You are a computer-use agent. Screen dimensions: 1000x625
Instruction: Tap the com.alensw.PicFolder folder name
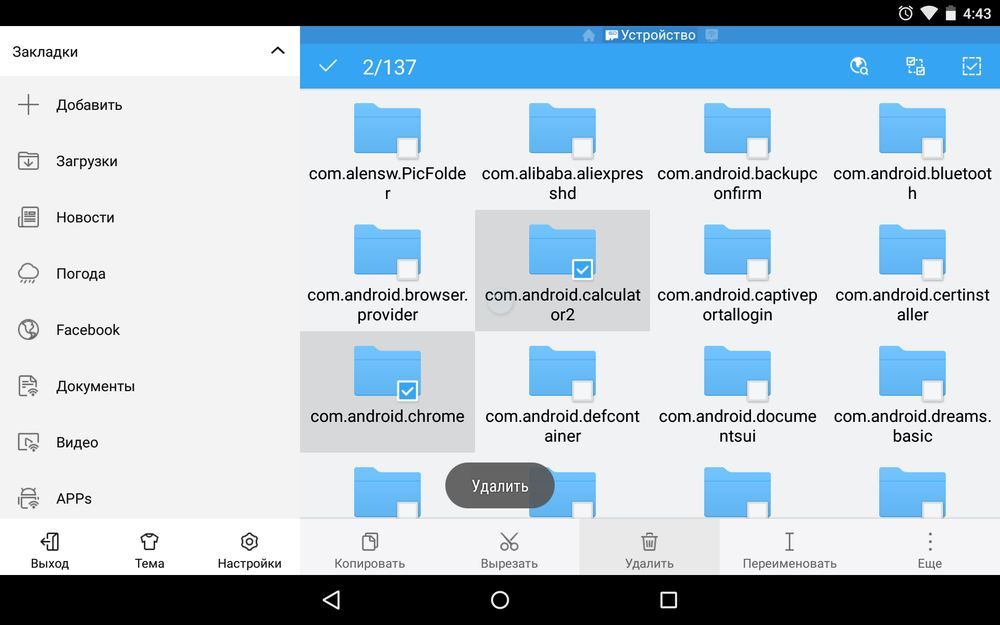click(x=387, y=183)
